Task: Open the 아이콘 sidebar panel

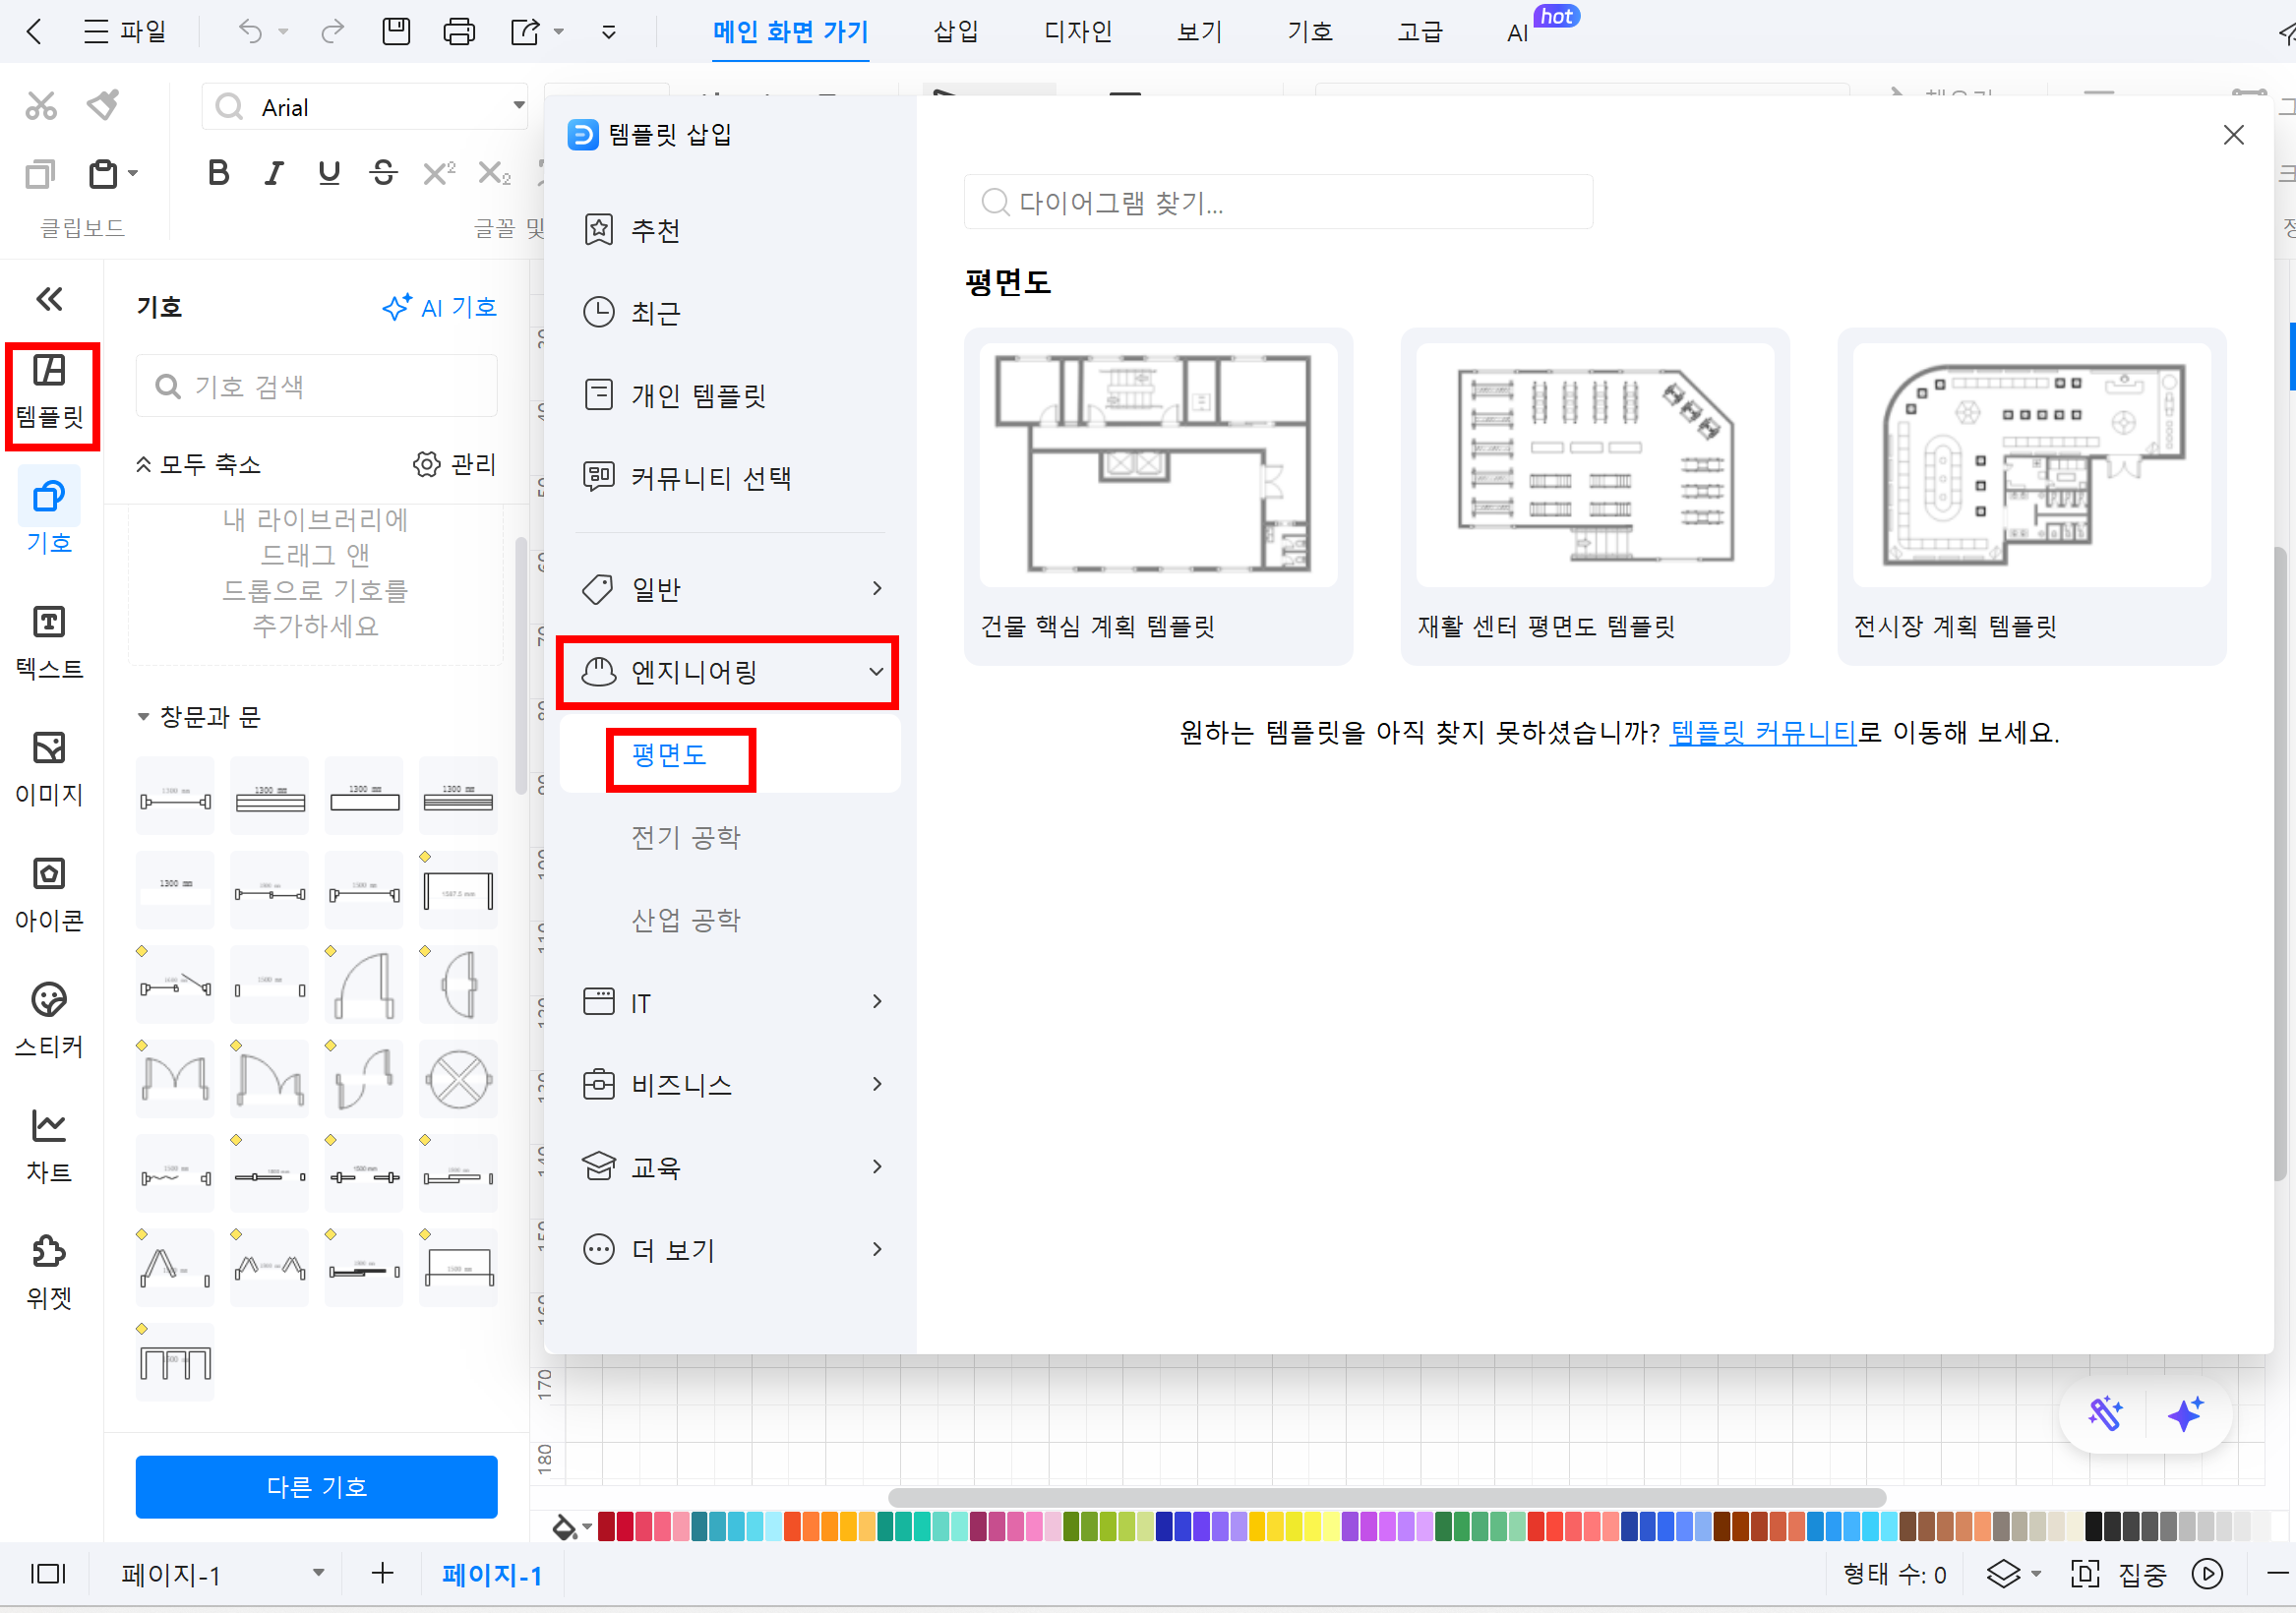Action: pyautogui.click(x=49, y=895)
